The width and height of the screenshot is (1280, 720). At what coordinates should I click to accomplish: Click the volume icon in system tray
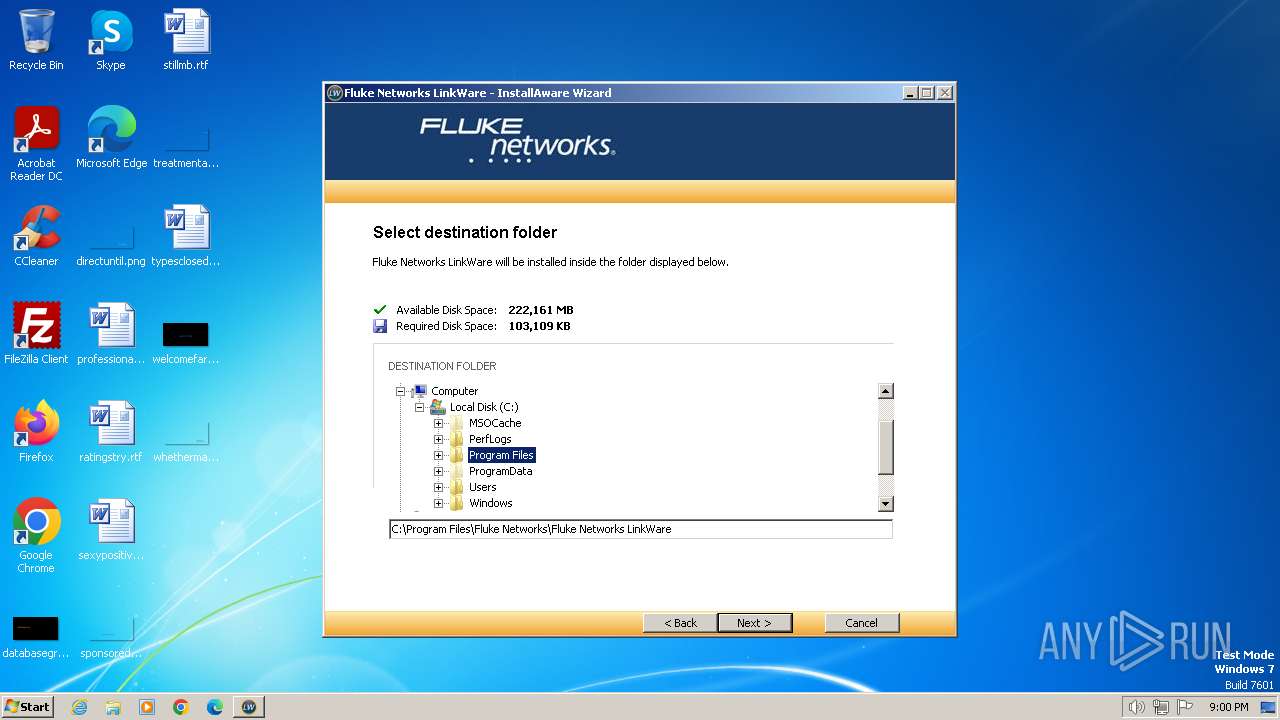pyautogui.click(x=1136, y=707)
